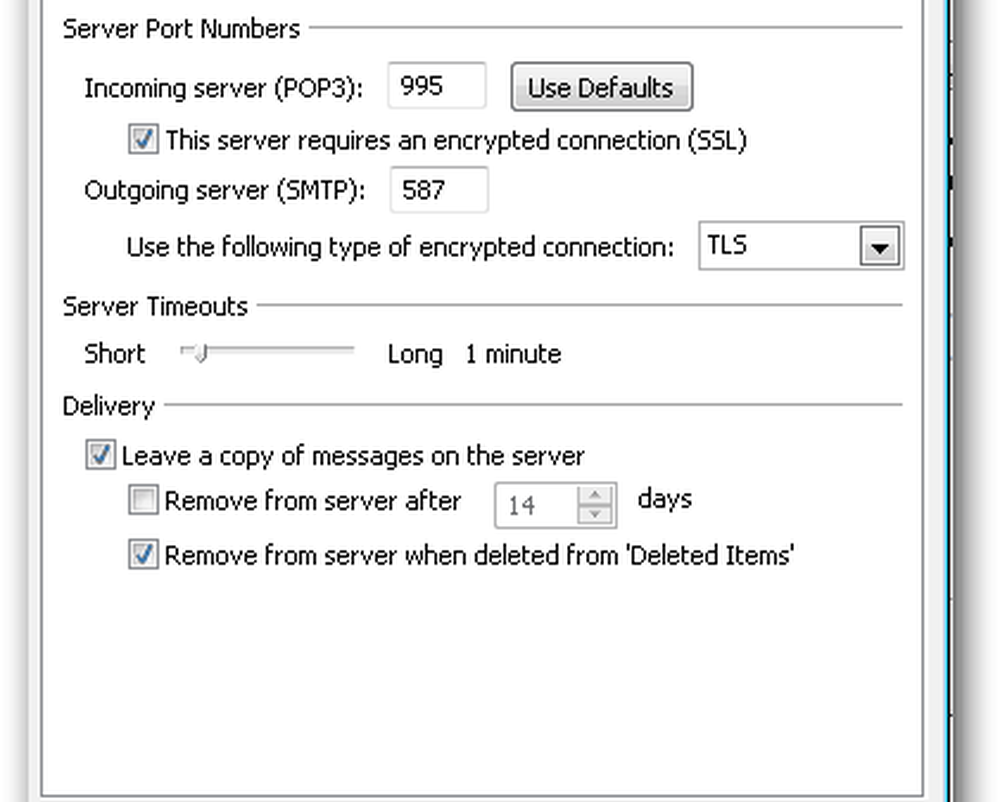Click the 'Use the following type' label
The image size is (1000, 802).
pyautogui.click(x=400, y=247)
